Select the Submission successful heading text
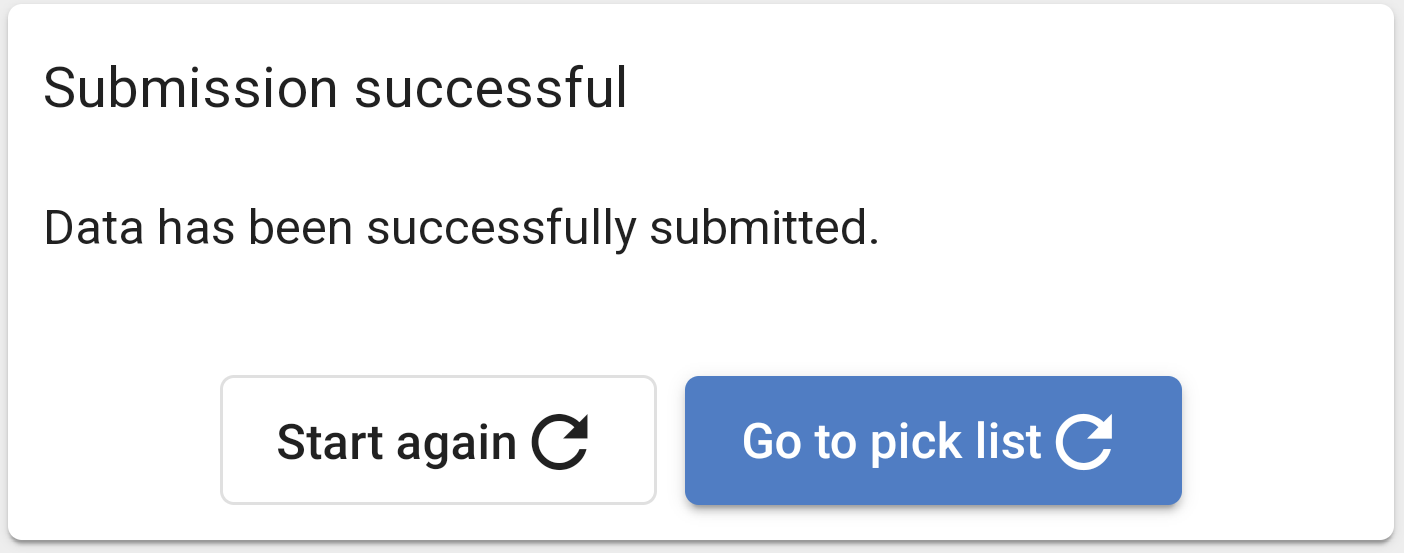 pos(335,88)
